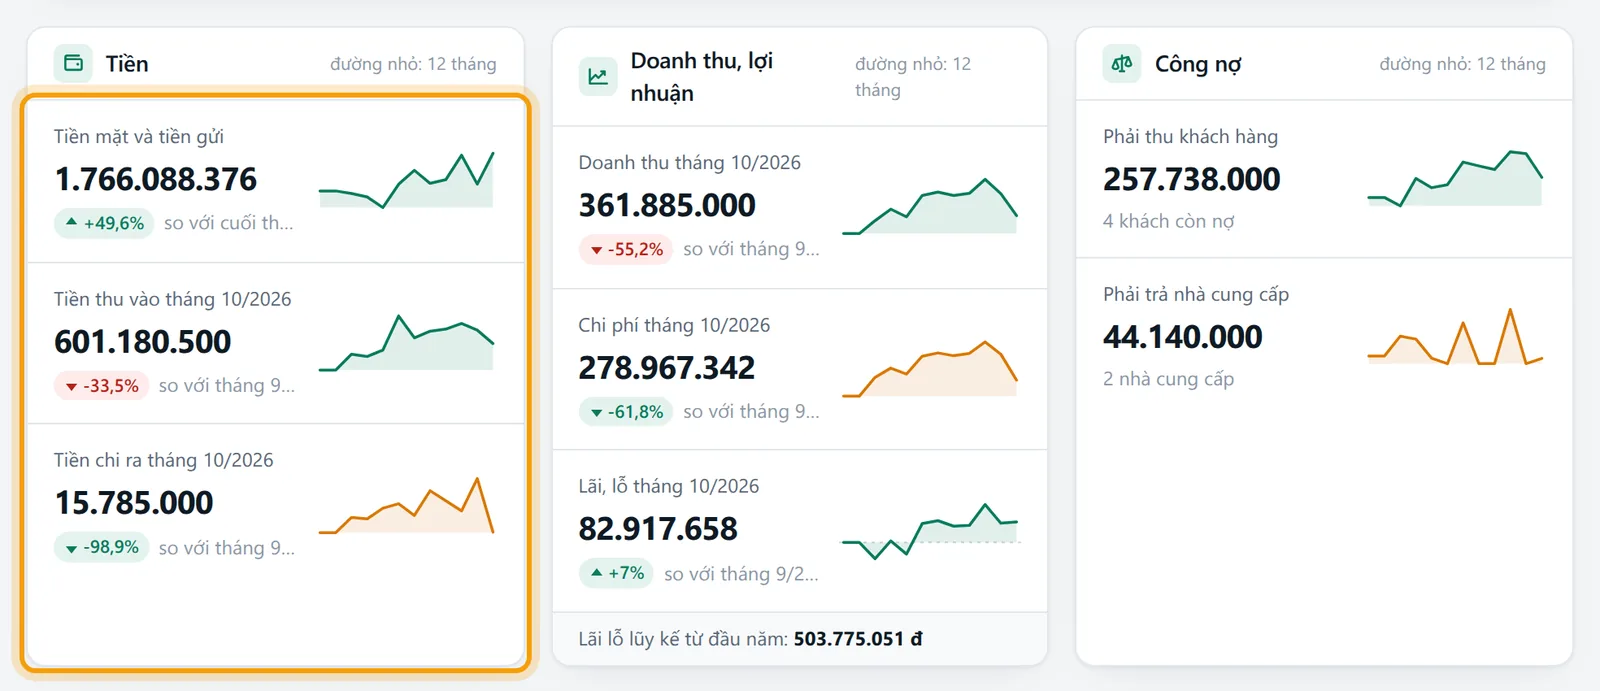
Task: Click the +49,6% change badge
Action: [104, 223]
